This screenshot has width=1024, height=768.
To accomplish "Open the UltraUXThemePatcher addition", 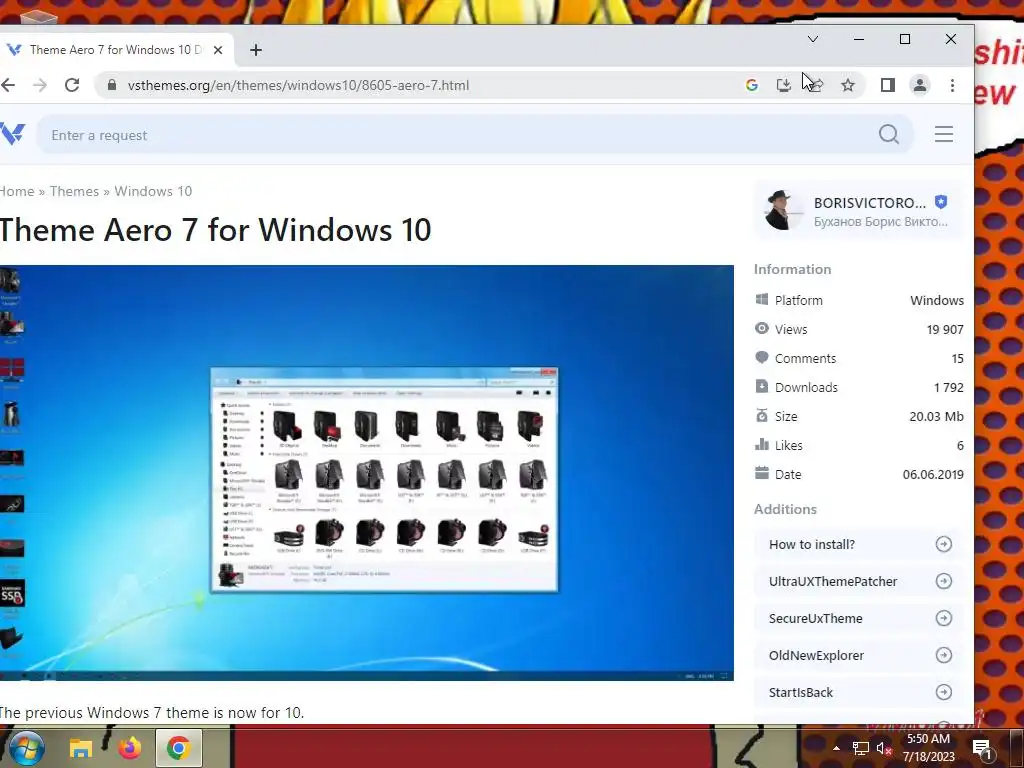I will coord(858,581).
